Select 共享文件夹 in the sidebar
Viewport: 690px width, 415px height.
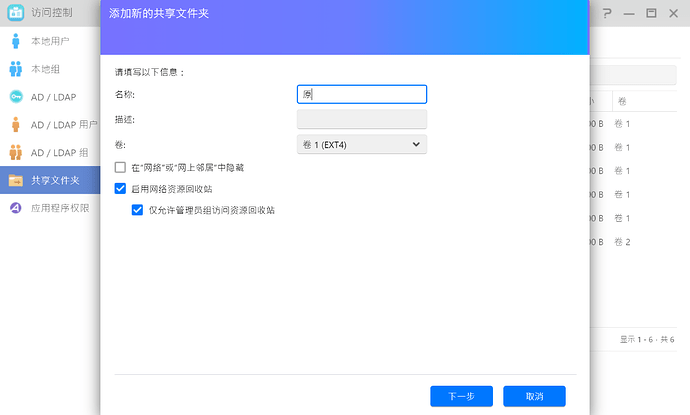(48, 181)
